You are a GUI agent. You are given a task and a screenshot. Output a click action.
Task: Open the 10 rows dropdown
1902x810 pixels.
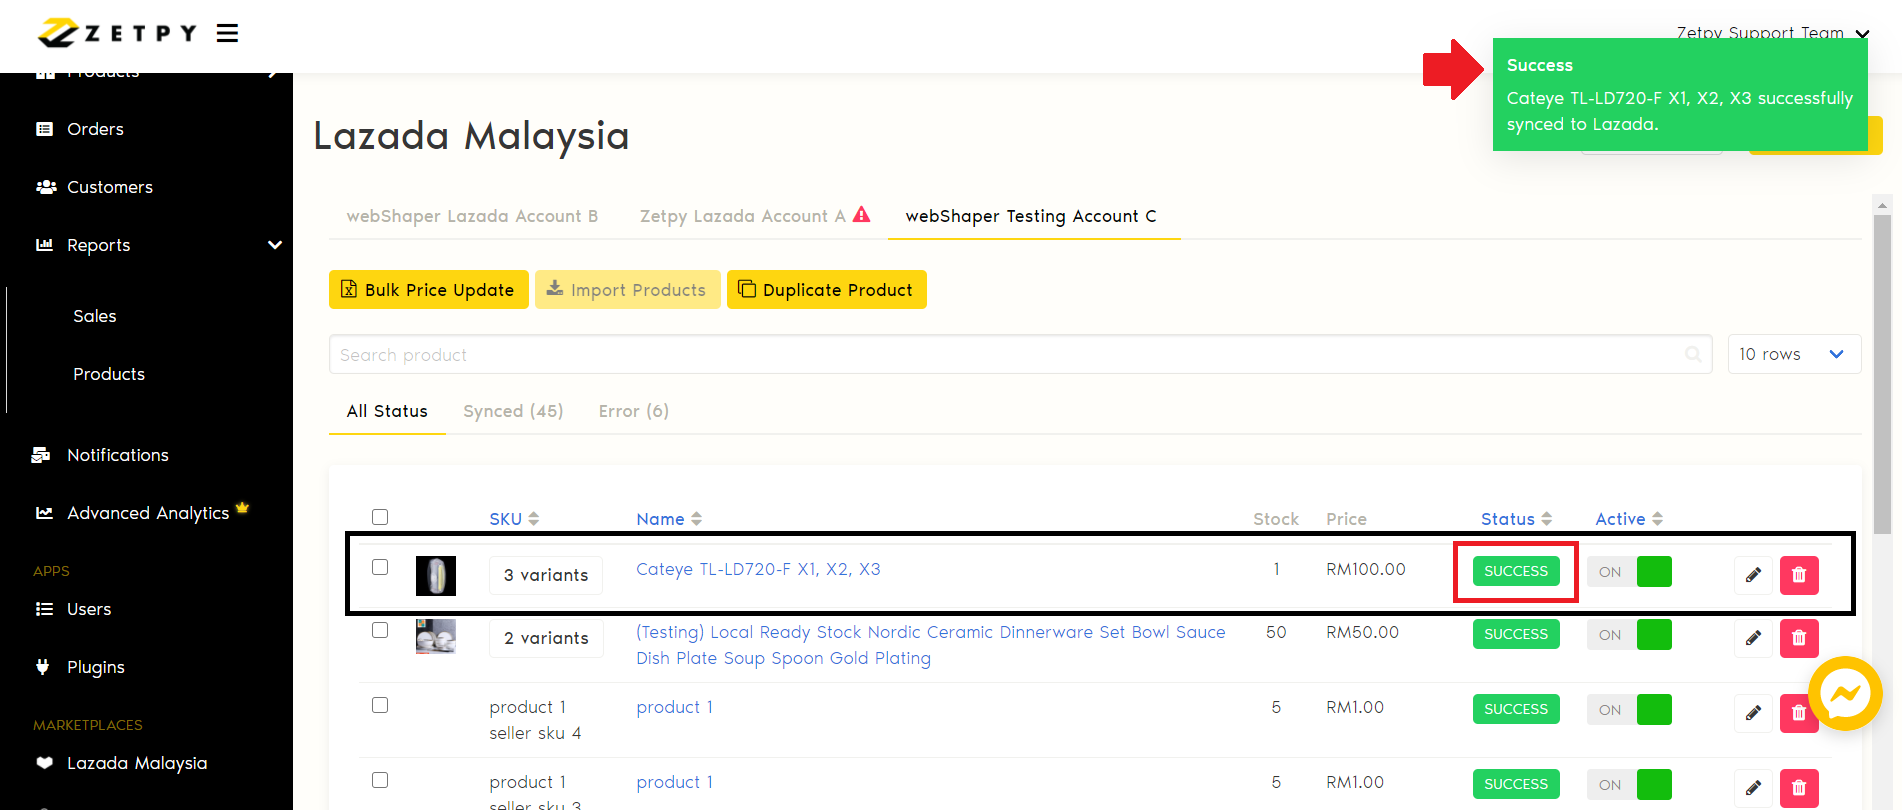coord(1794,354)
